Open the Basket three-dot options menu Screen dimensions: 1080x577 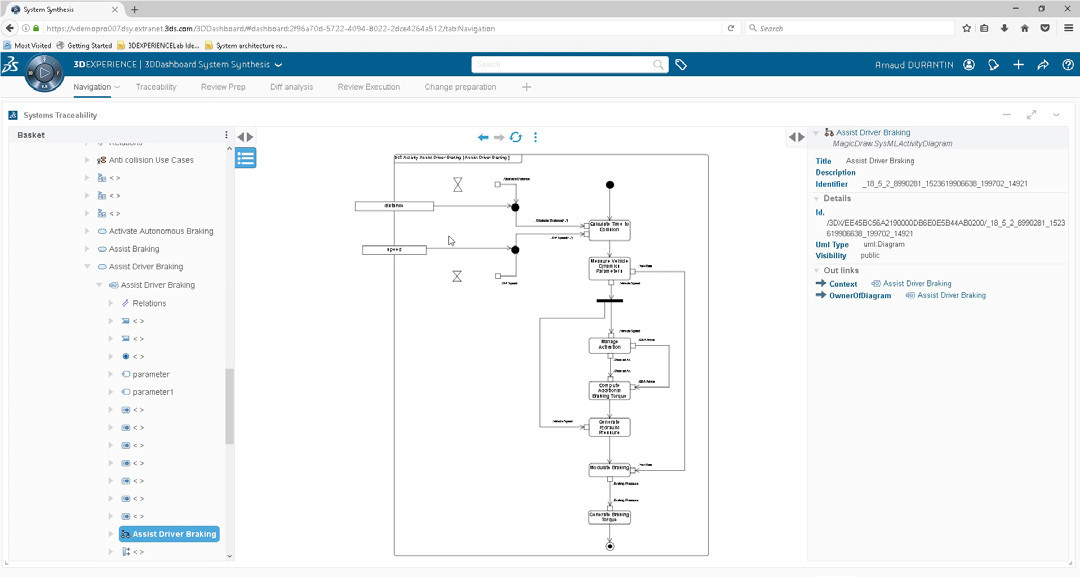pyautogui.click(x=226, y=135)
